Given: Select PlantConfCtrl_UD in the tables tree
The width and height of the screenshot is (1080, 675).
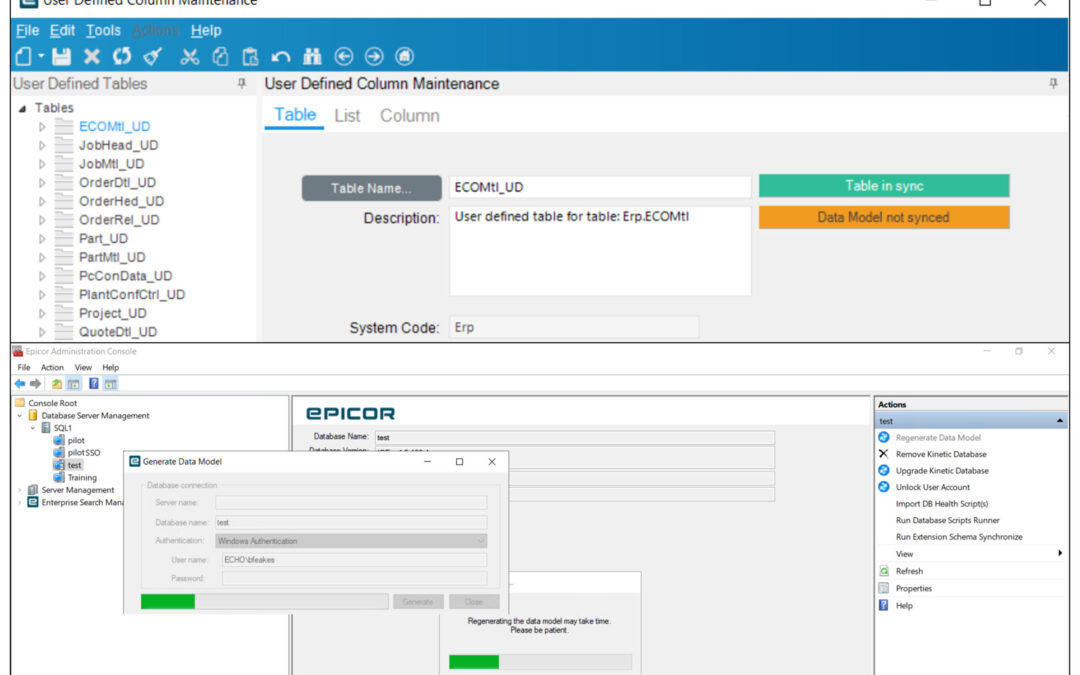Looking at the screenshot, I should [132, 294].
